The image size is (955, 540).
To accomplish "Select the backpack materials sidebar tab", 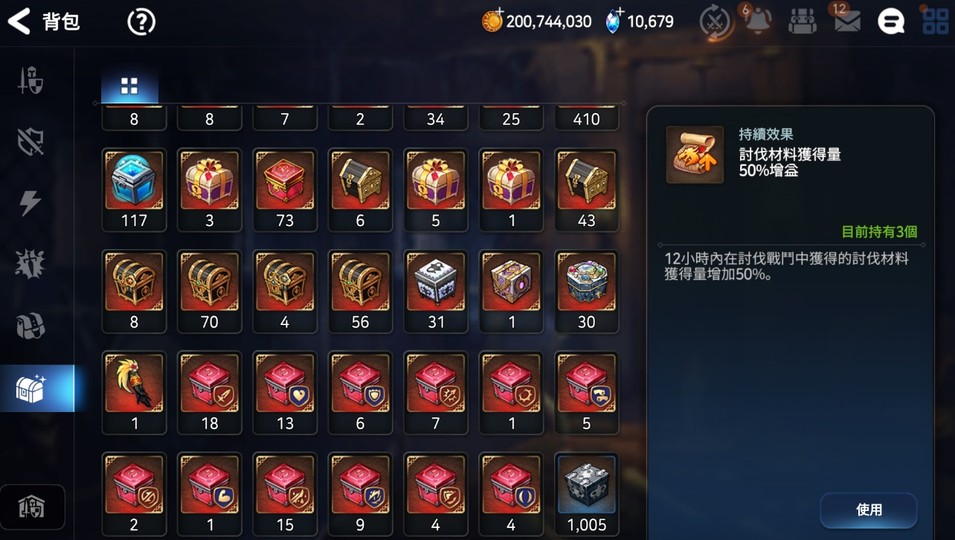I will click(30, 326).
